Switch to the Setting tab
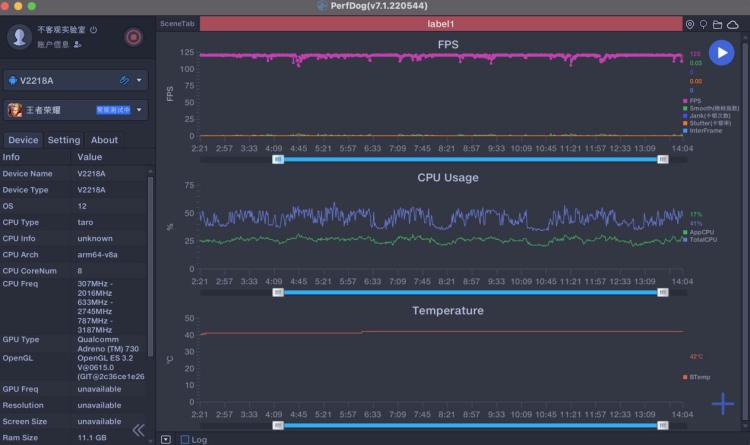 [64, 140]
